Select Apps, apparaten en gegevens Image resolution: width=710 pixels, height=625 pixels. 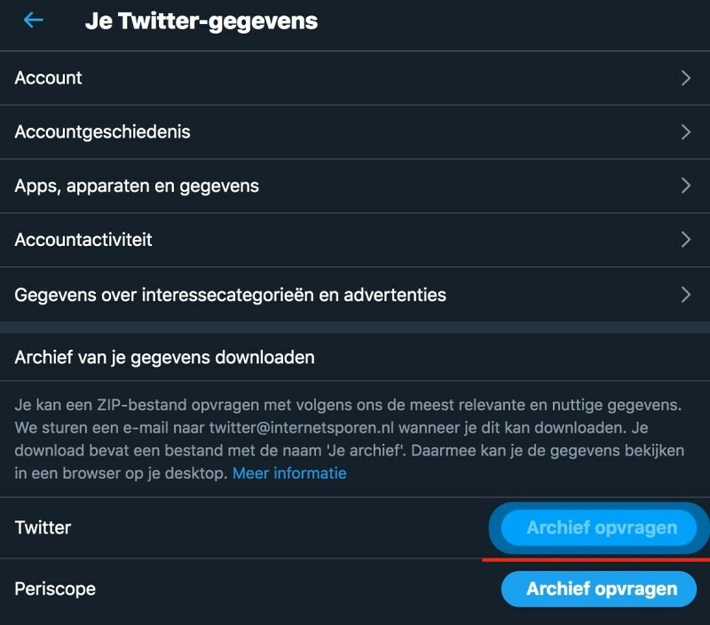[355, 186]
